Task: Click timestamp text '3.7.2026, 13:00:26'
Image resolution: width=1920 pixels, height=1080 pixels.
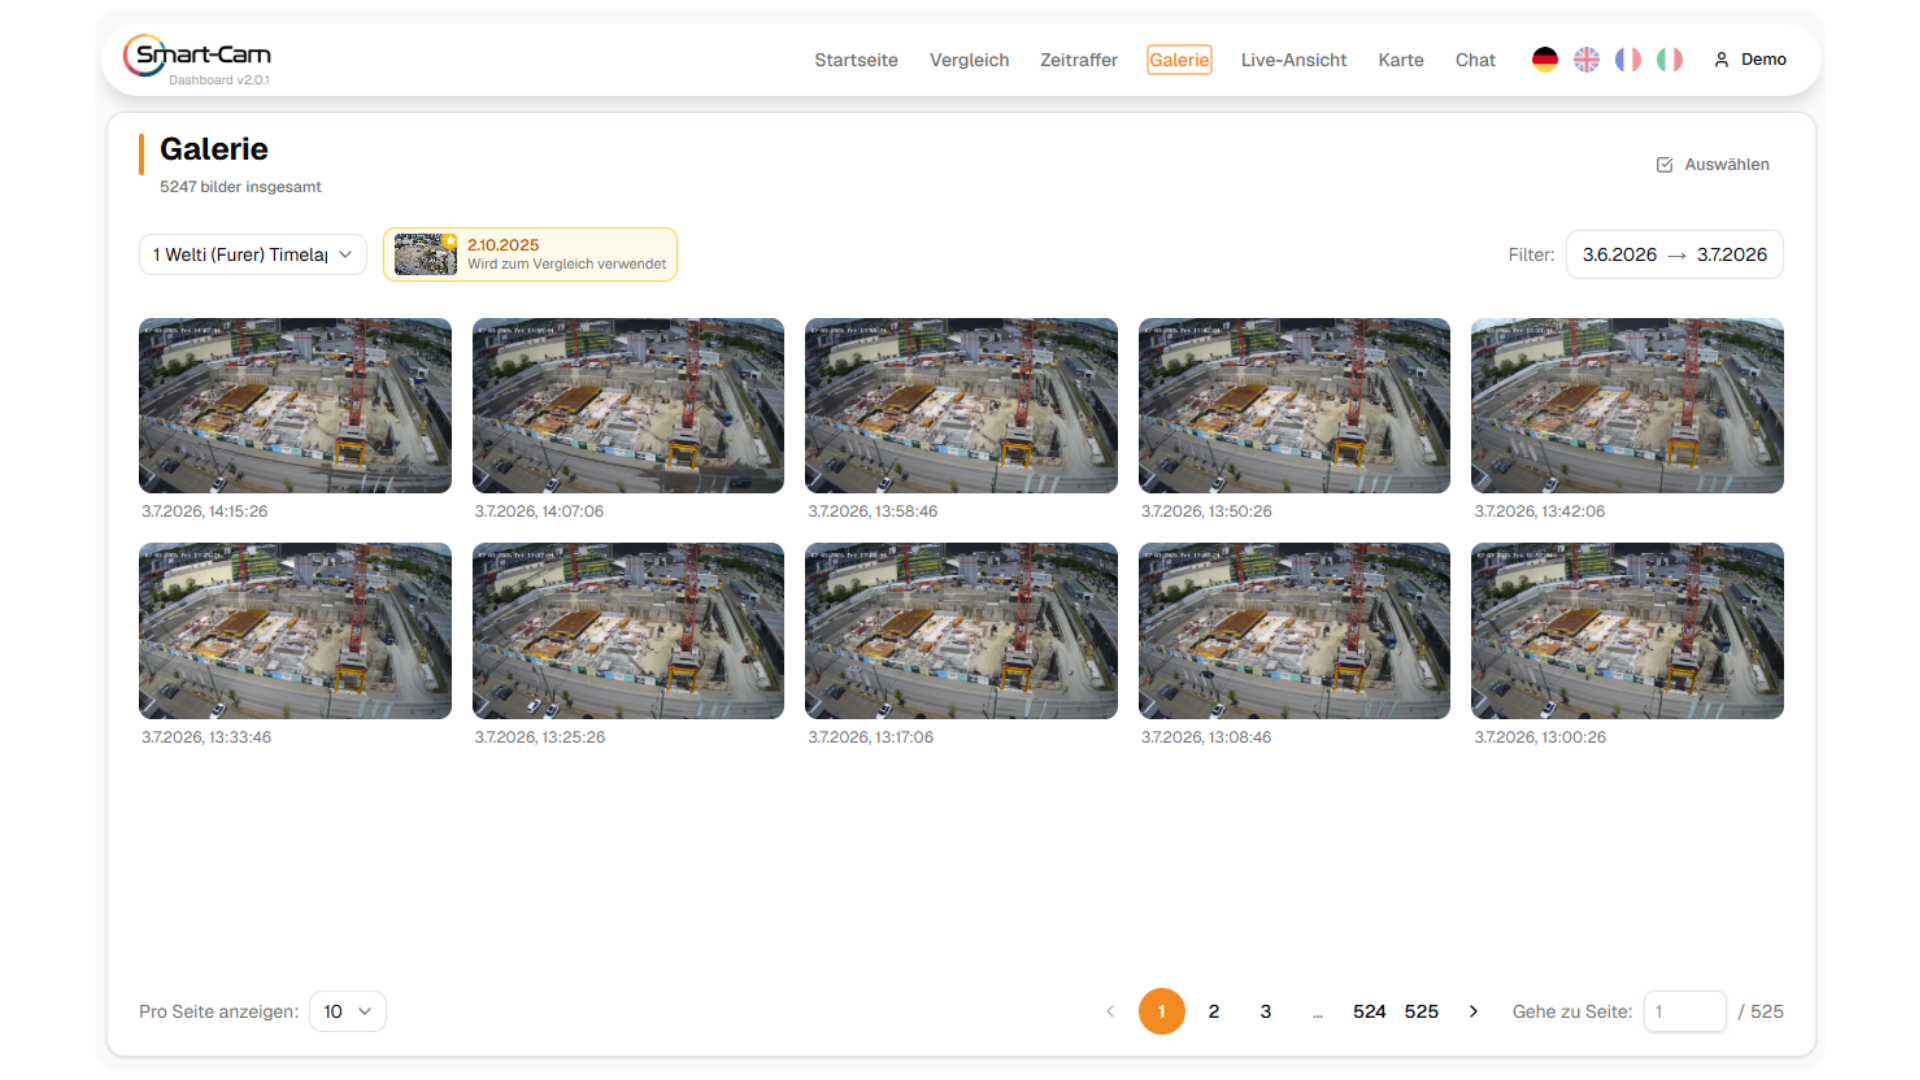Action: pyautogui.click(x=1540, y=737)
